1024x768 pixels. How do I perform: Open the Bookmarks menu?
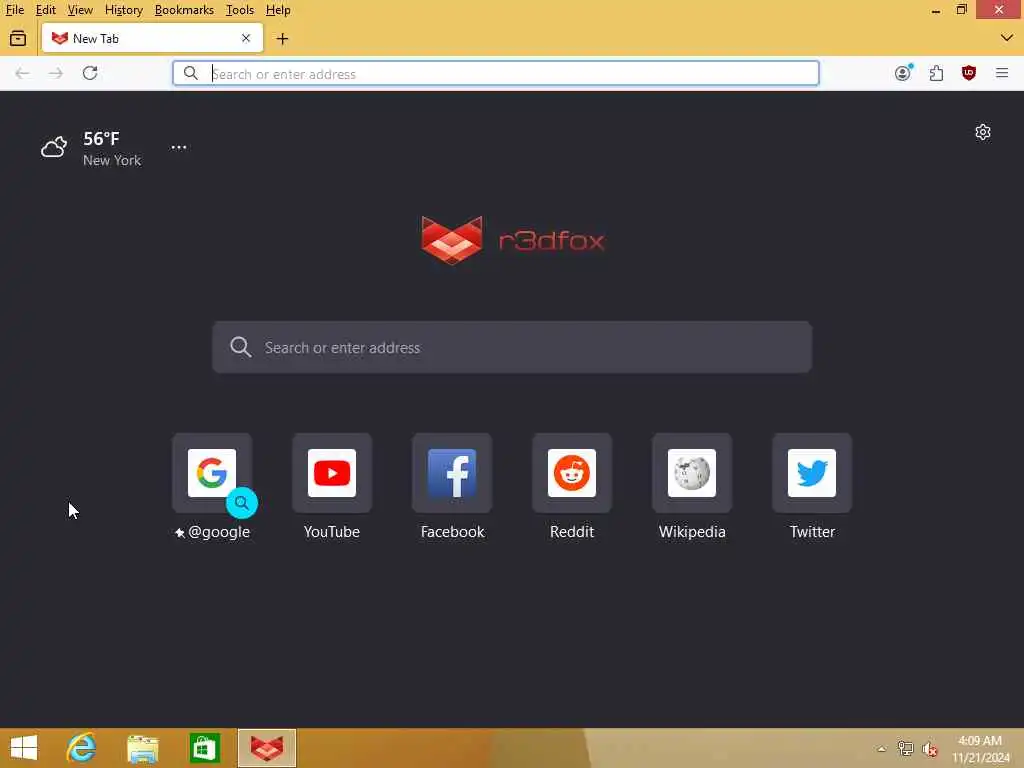click(x=184, y=10)
